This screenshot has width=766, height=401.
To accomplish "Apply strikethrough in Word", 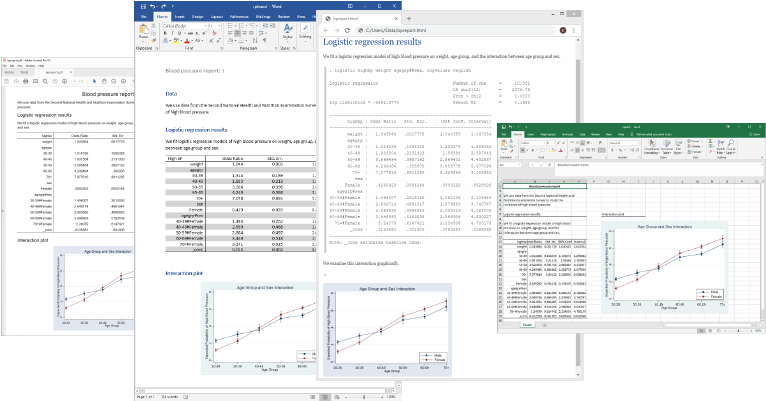I will pyautogui.click(x=190, y=33).
